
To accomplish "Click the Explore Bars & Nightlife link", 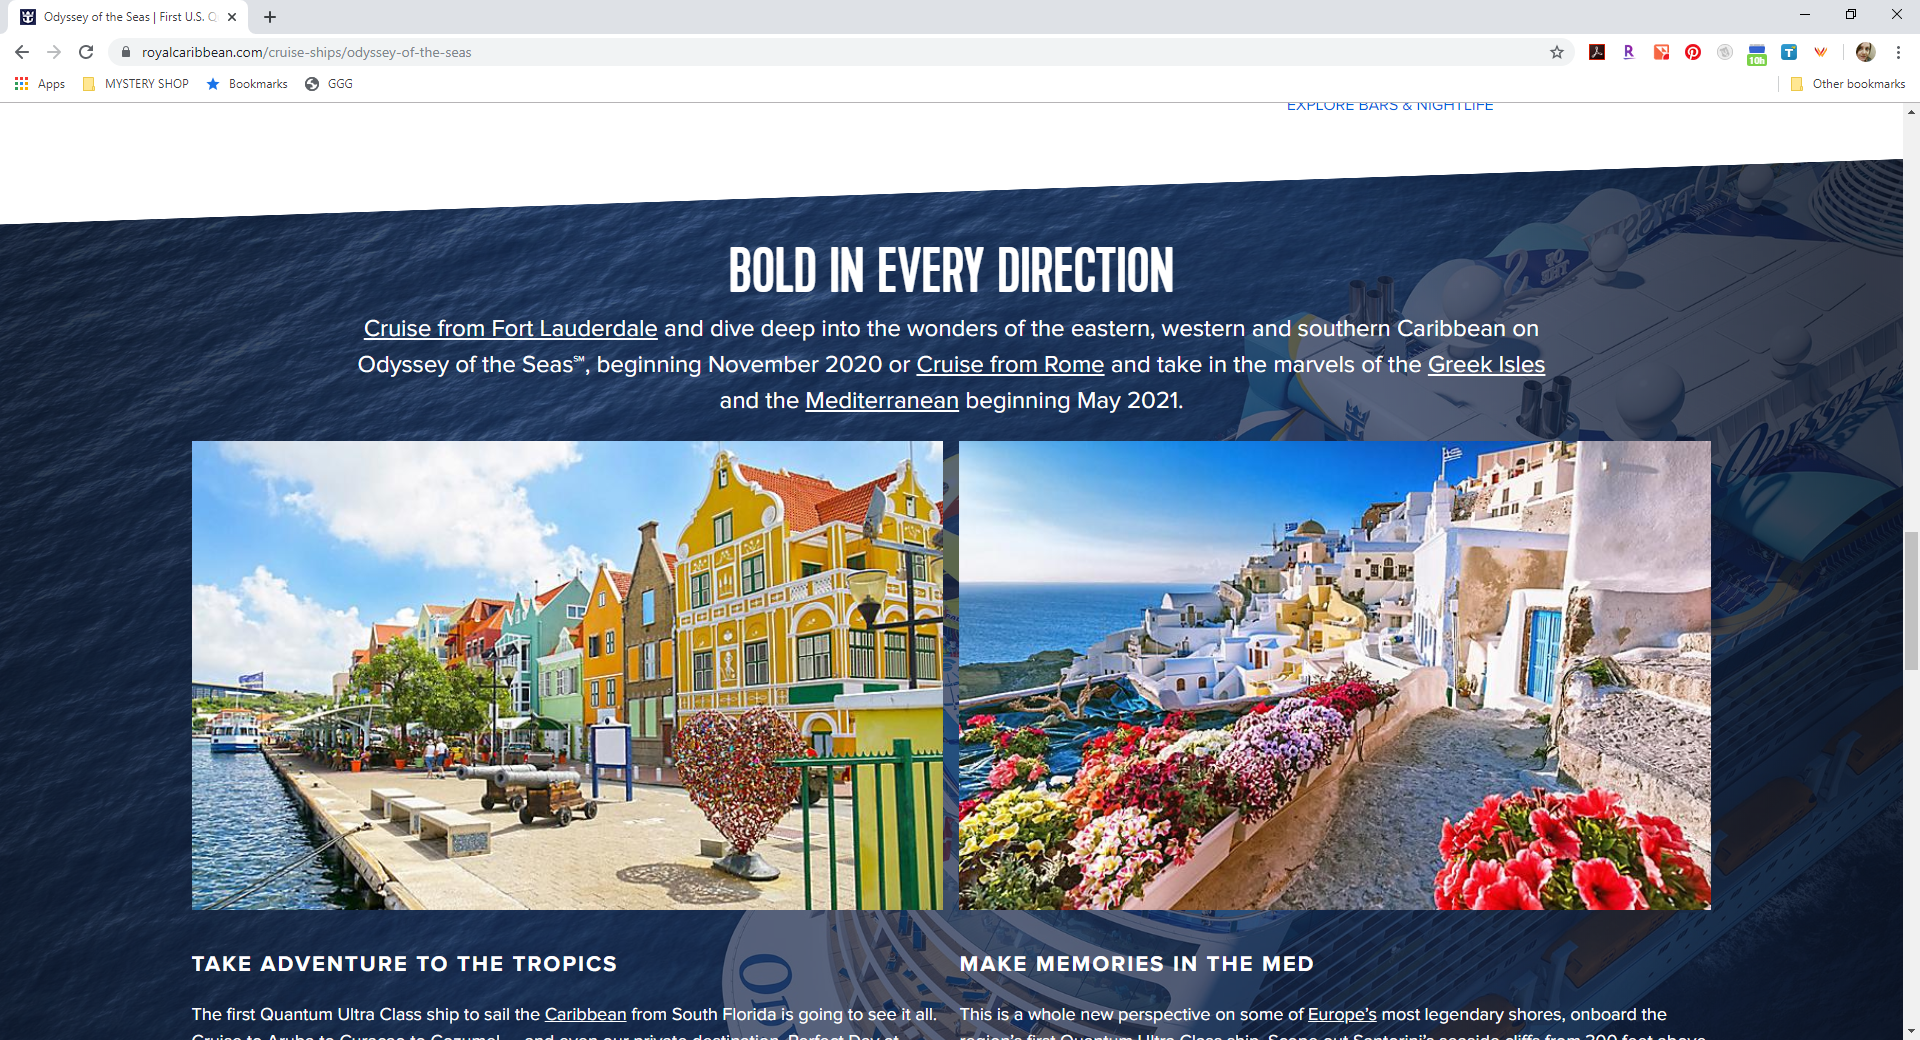I will coord(1390,106).
